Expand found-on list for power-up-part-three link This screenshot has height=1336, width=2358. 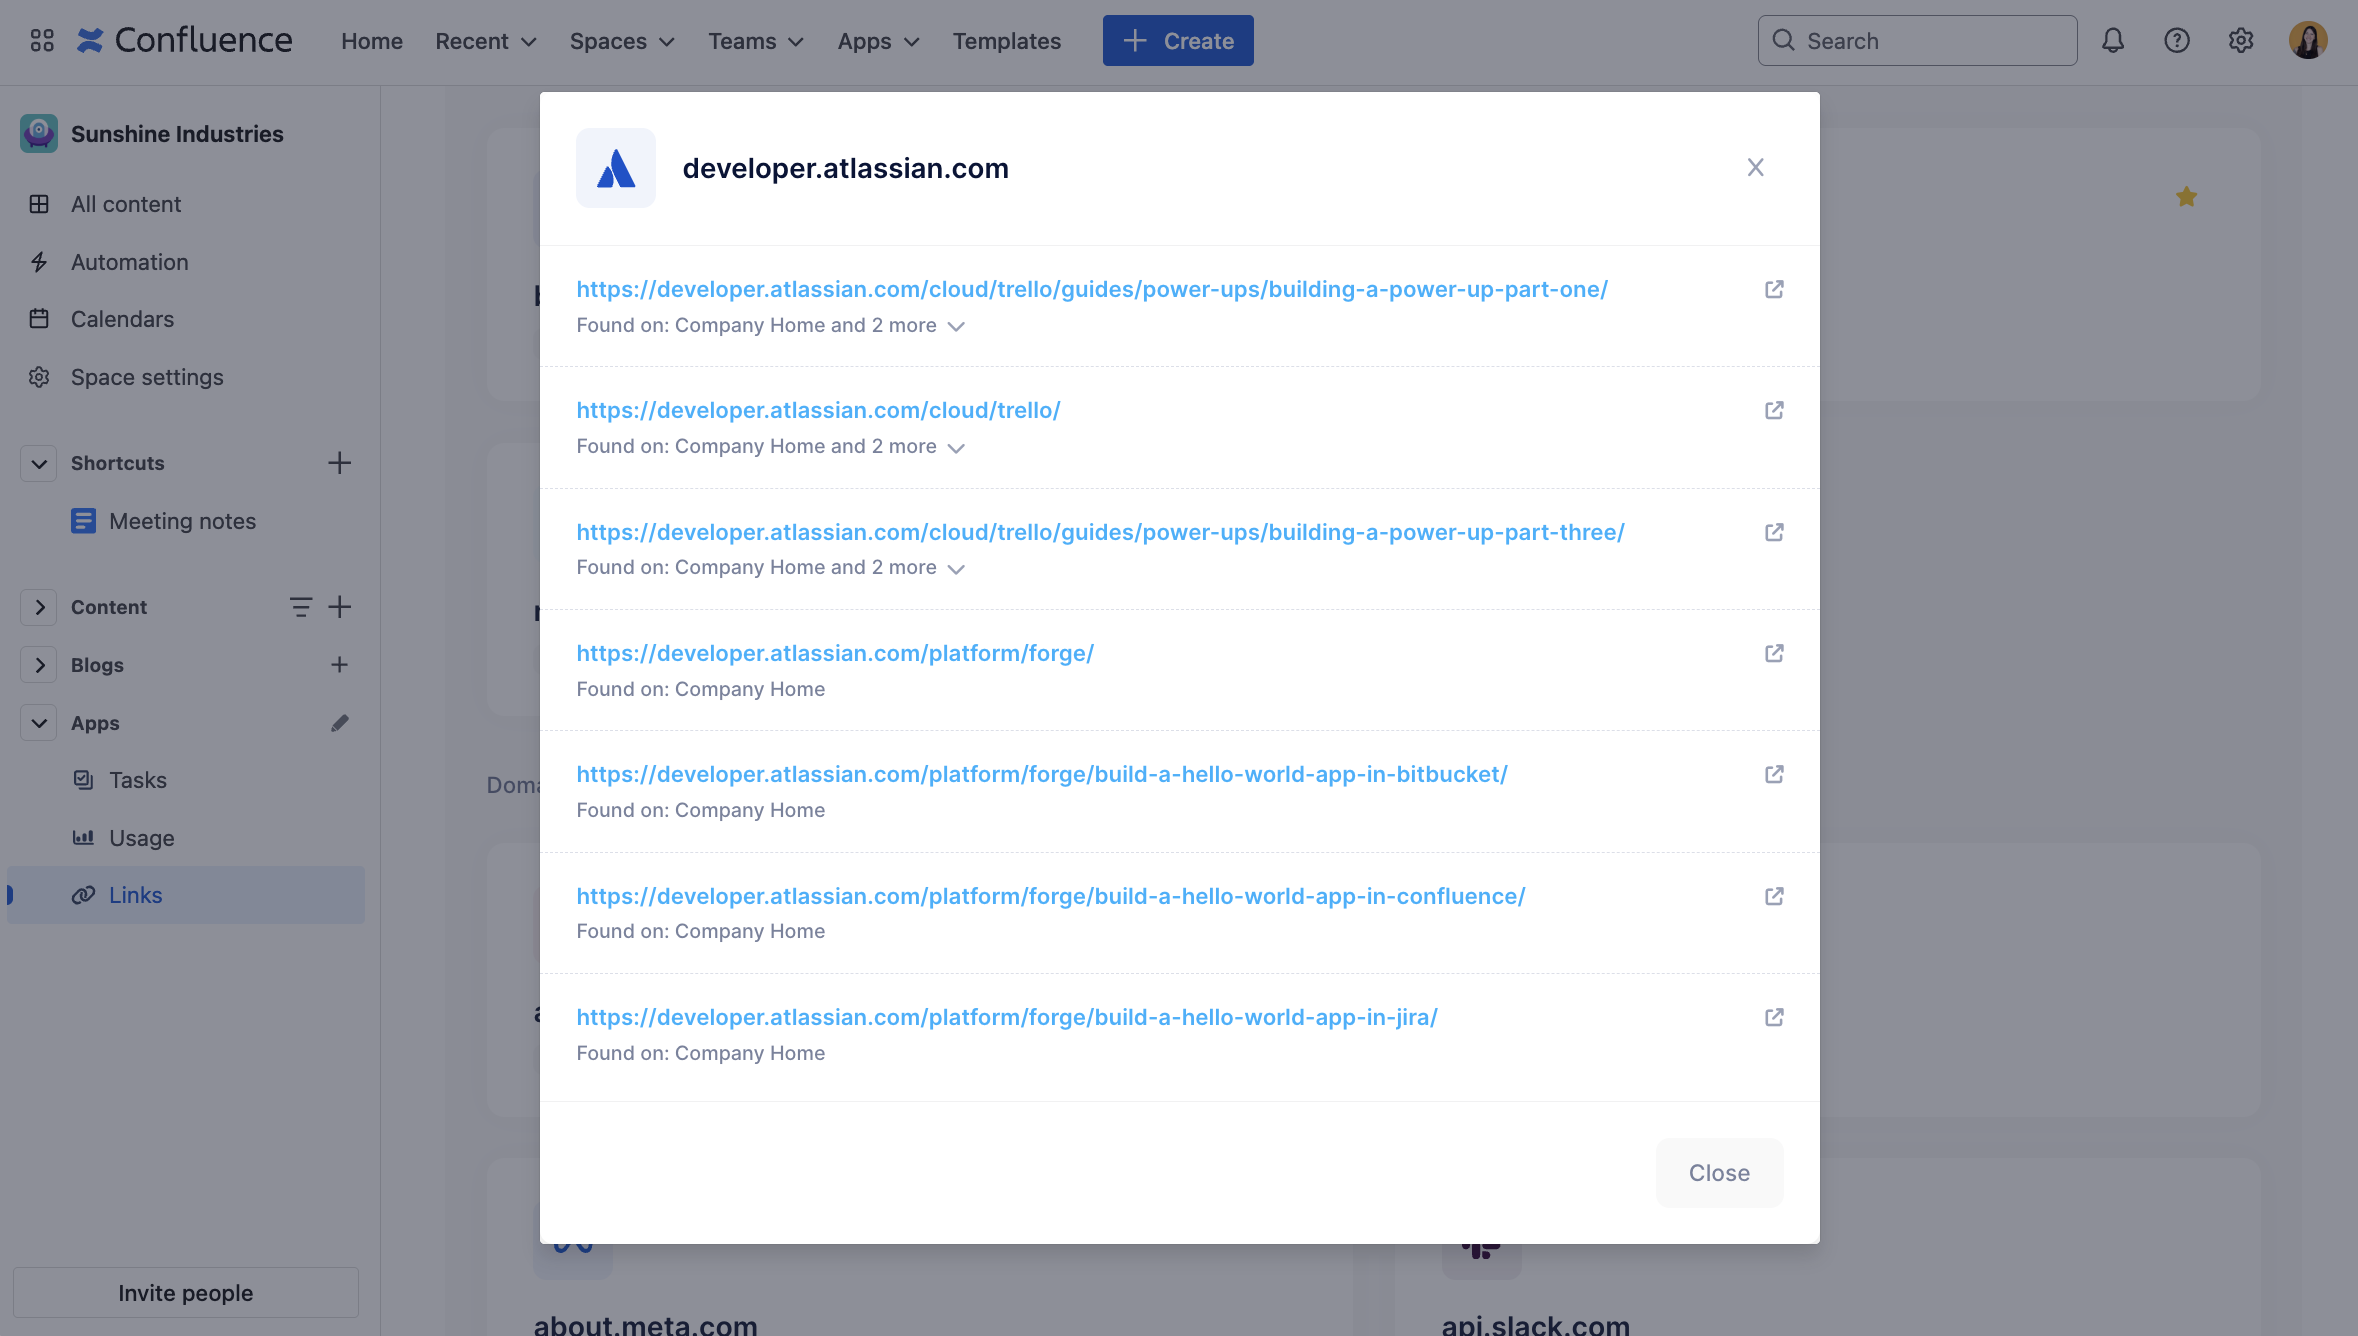[x=955, y=569]
